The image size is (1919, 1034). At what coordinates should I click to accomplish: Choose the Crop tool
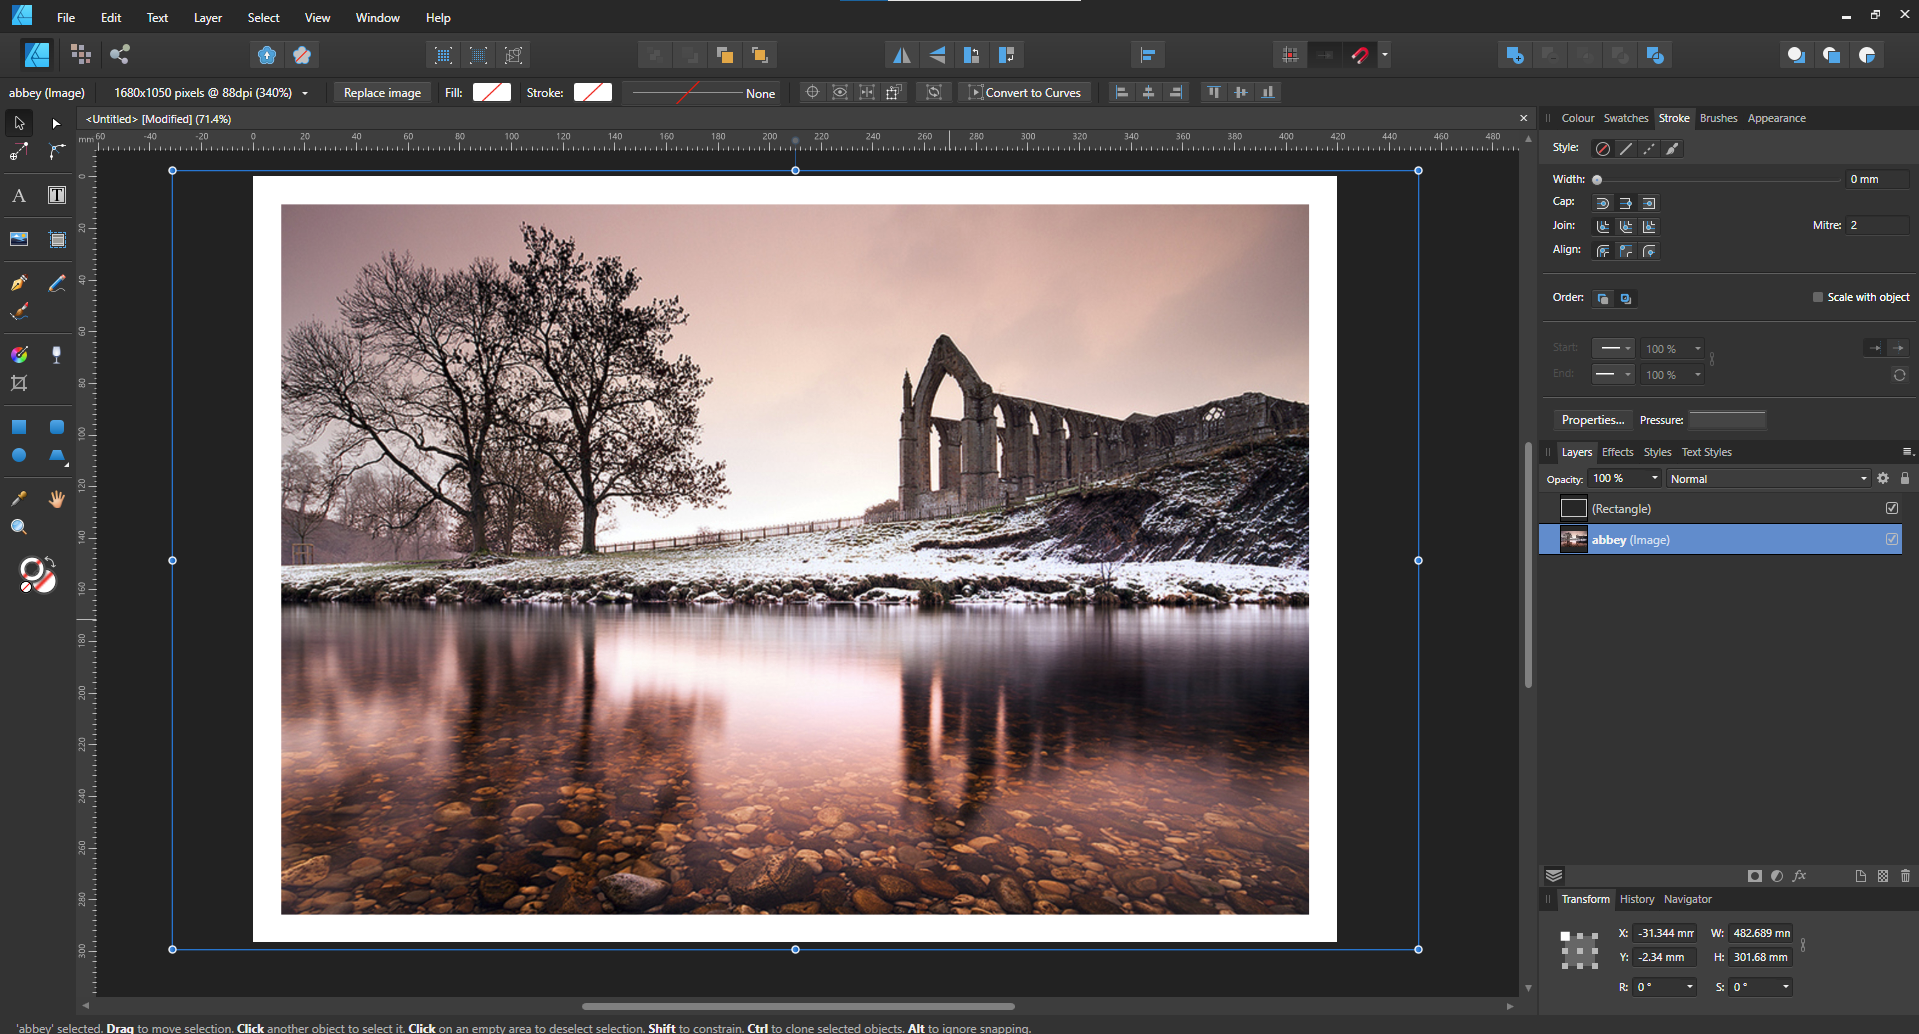pyautogui.click(x=19, y=383)
